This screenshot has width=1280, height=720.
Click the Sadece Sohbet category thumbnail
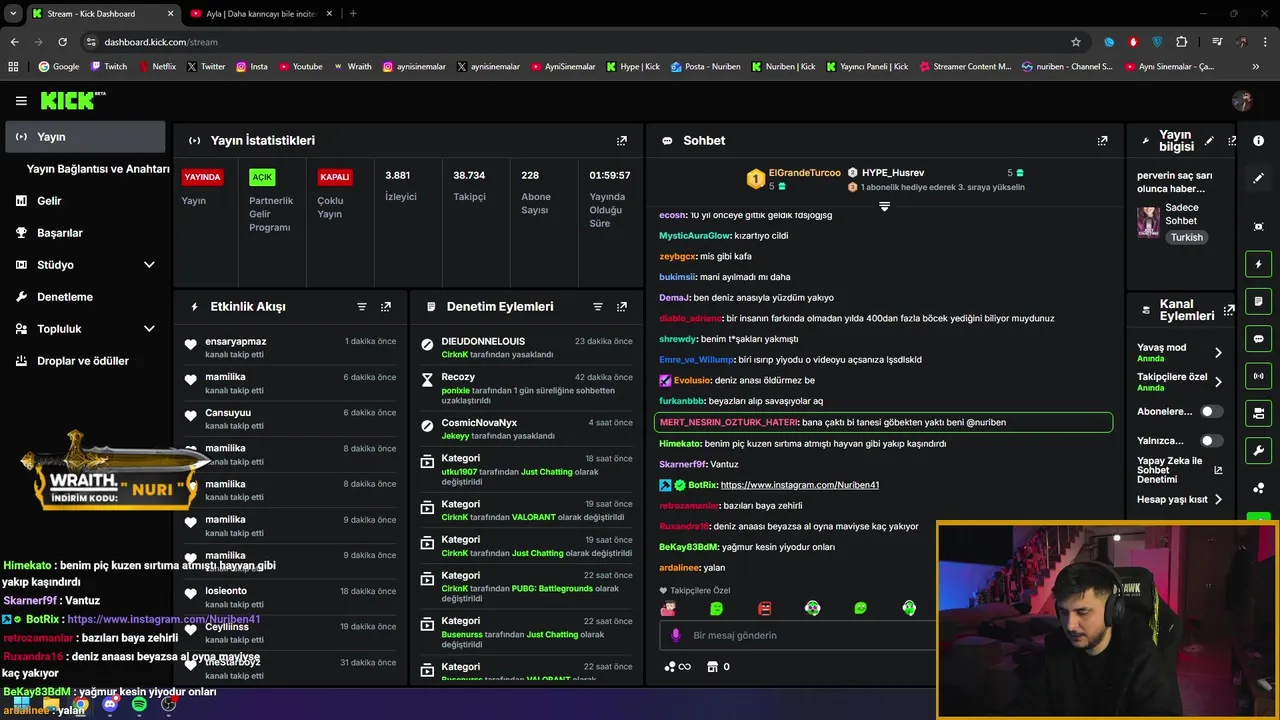1148,222
